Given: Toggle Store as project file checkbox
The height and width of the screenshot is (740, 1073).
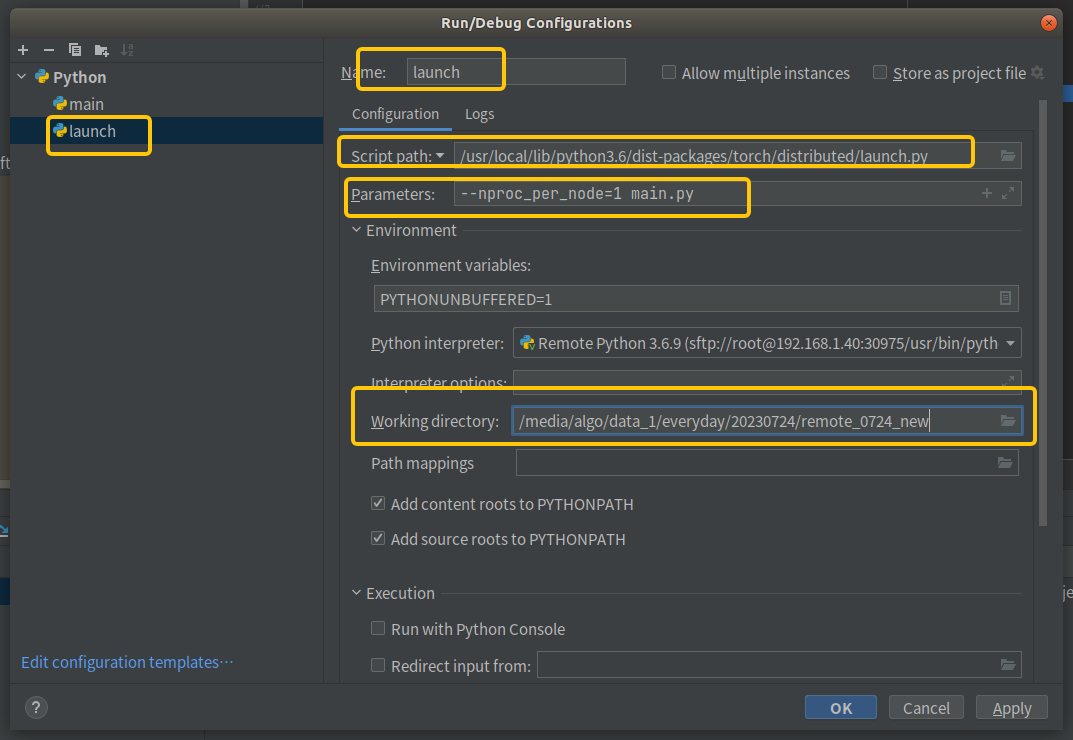Looking at the screenshot, I should click(x=880, y=73).
